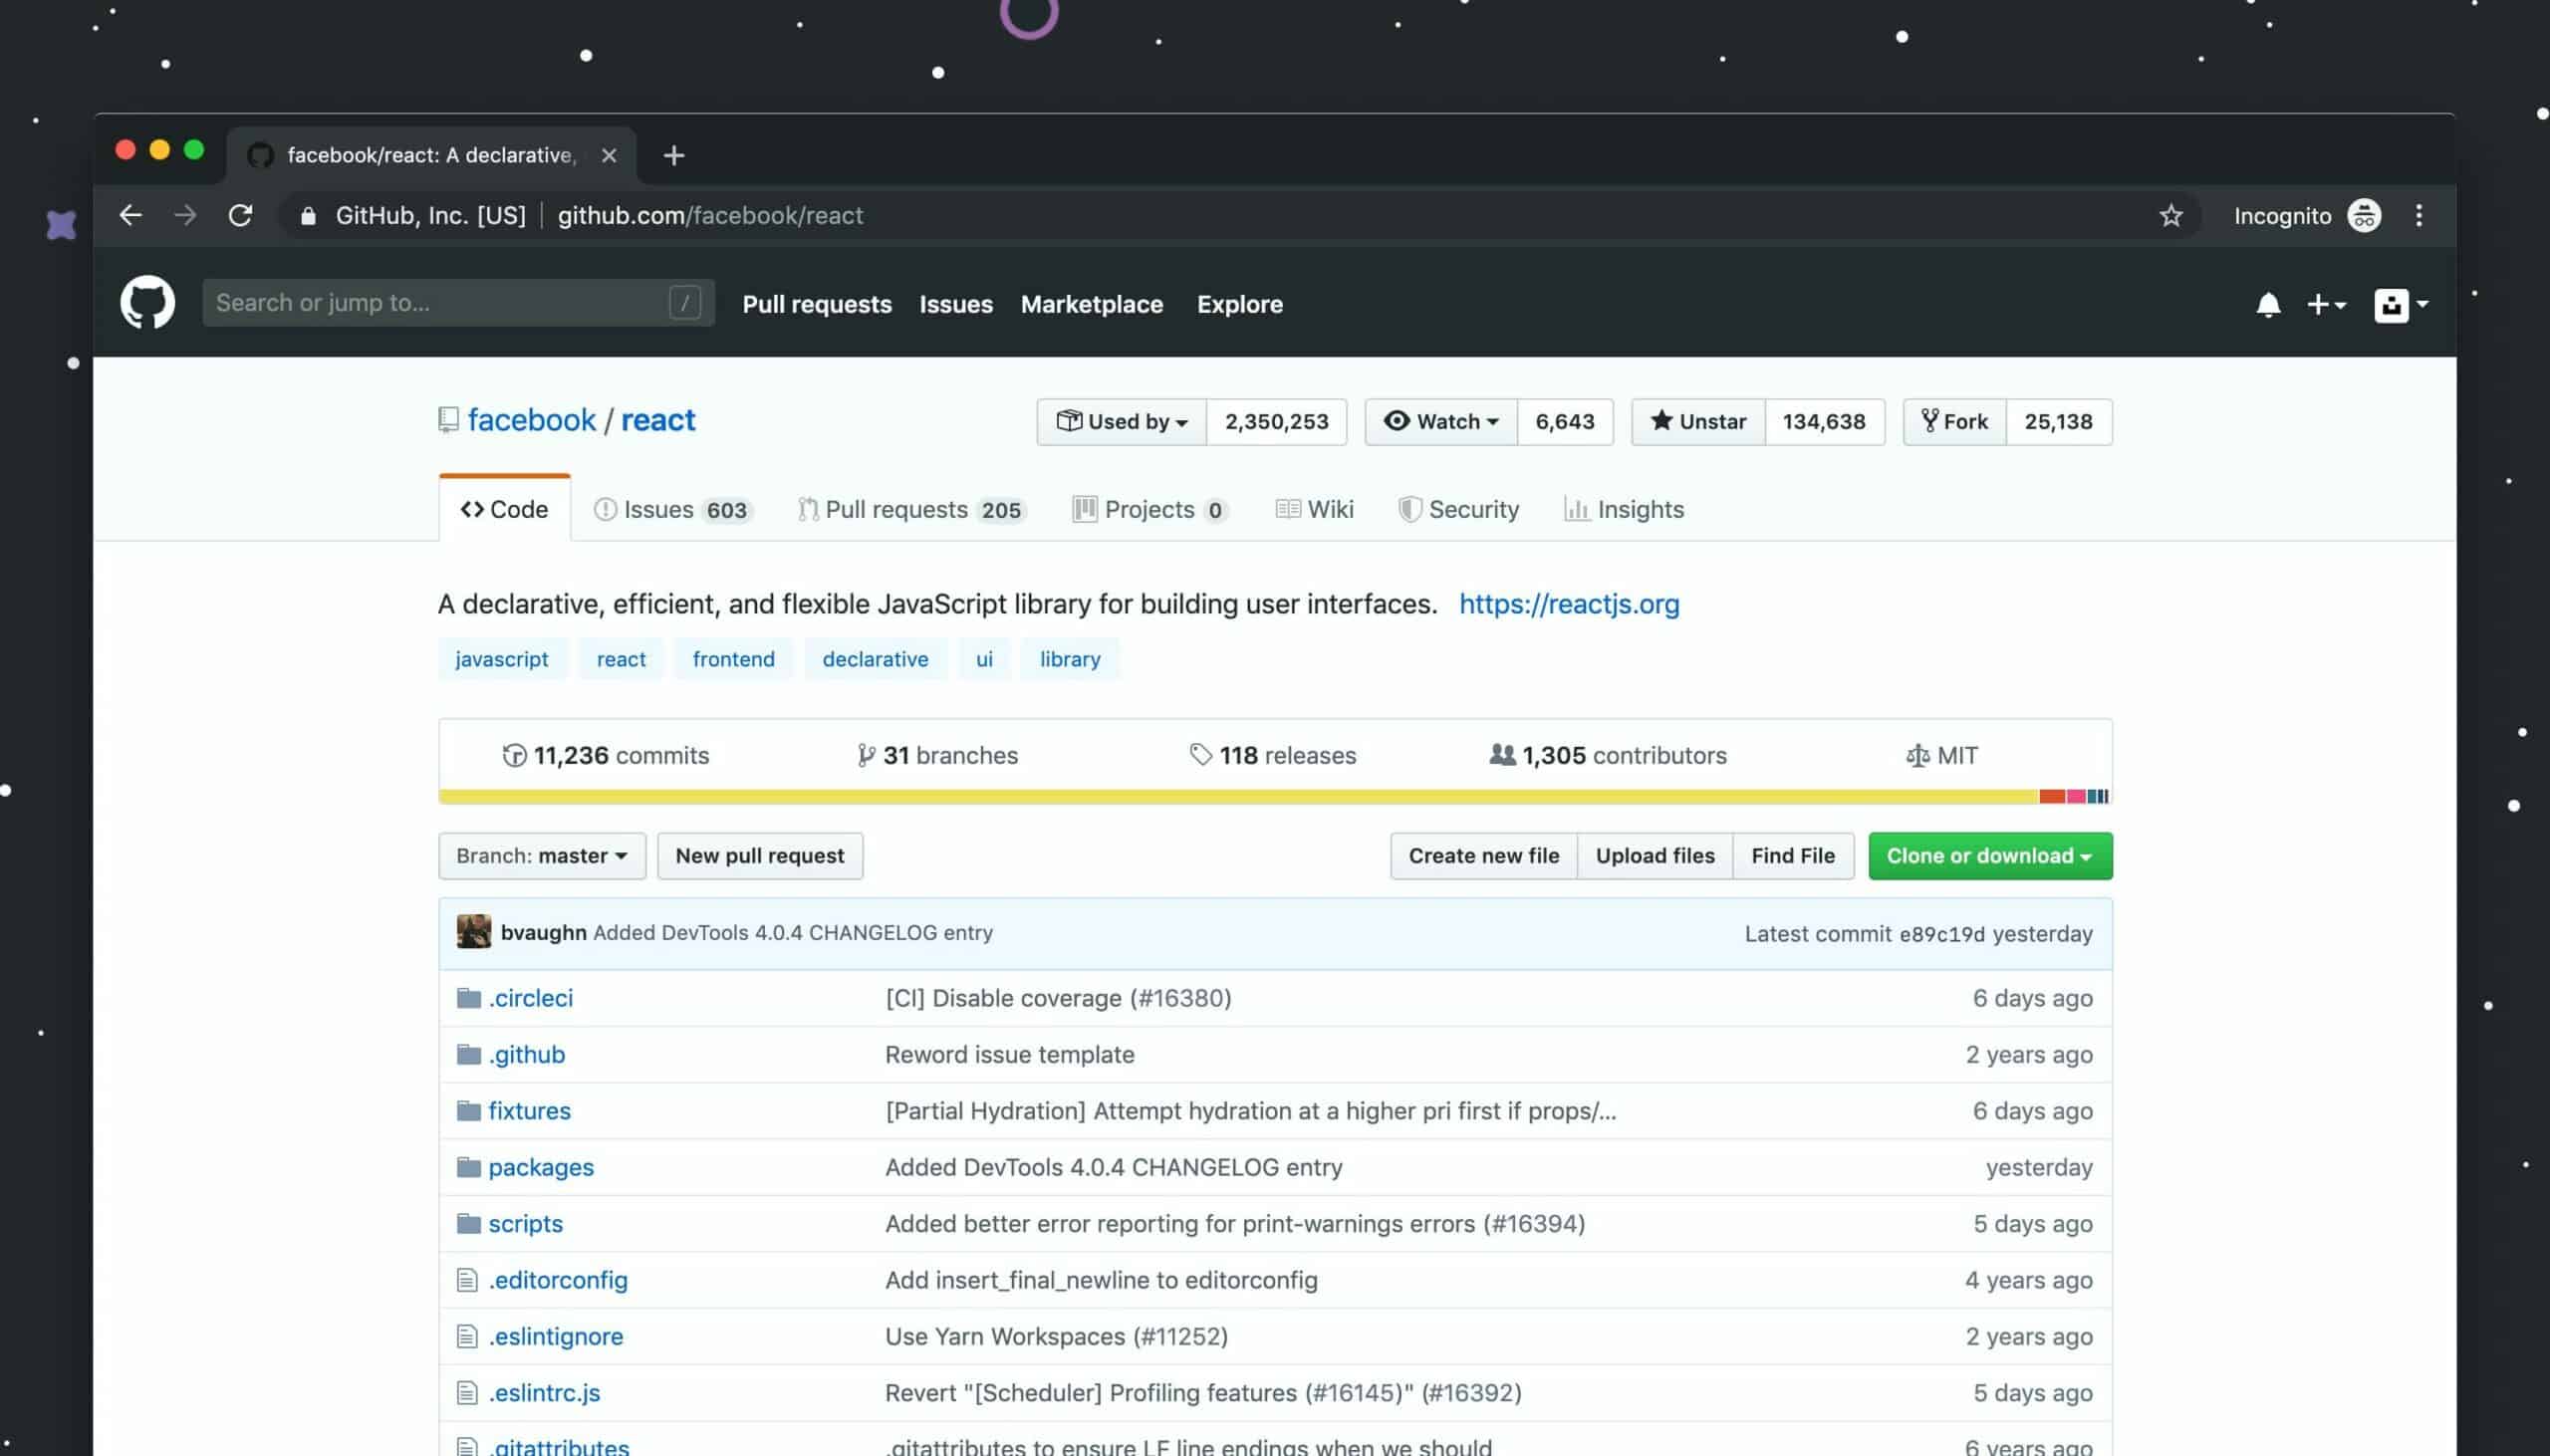Viewport: 2550px width, 1456px height.
Task: Click the GitHub Octocat logo
Action: coord(147,302)
